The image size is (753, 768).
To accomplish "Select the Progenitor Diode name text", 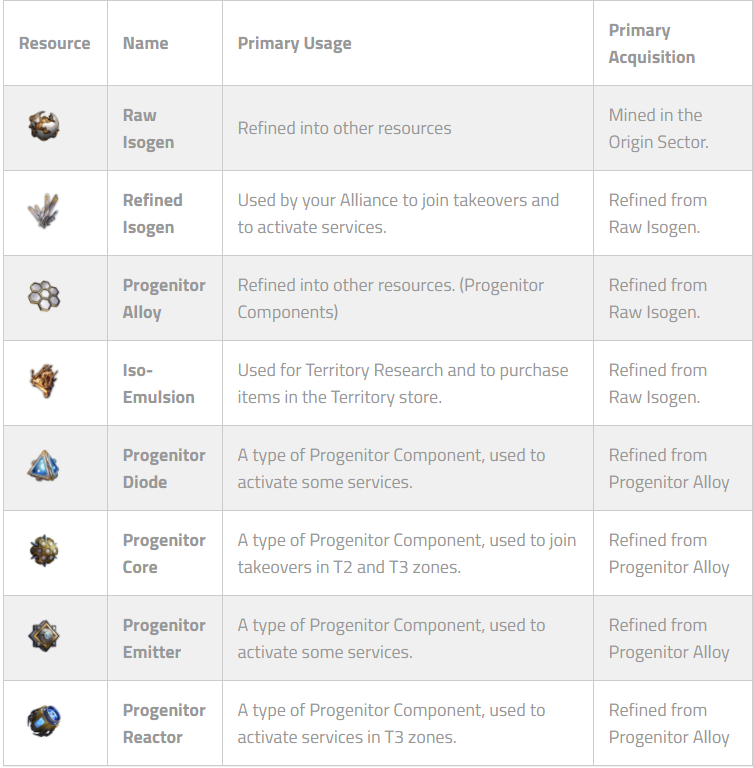I will coord(163,469).
